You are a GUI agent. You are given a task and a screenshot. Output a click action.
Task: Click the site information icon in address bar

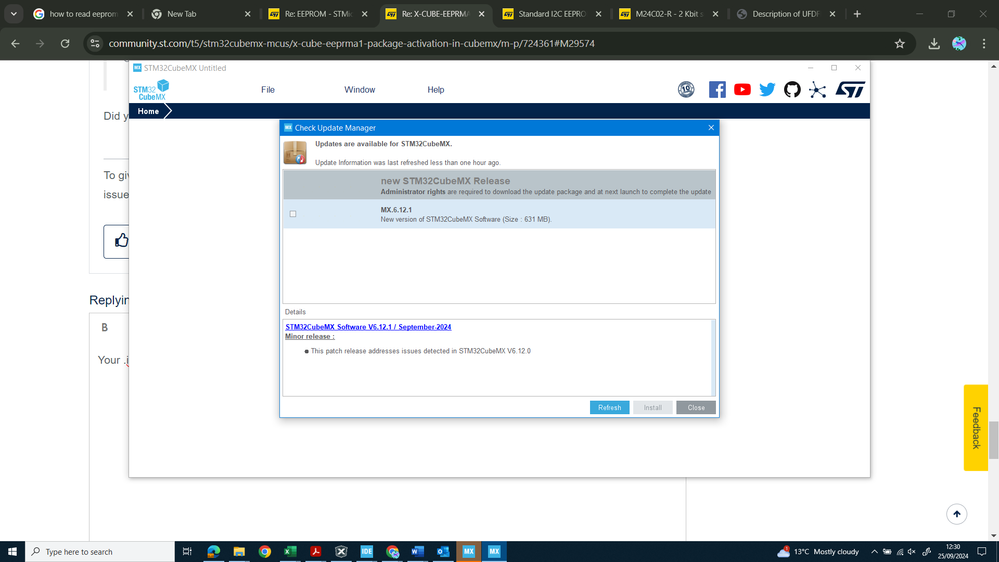[95, 43]
